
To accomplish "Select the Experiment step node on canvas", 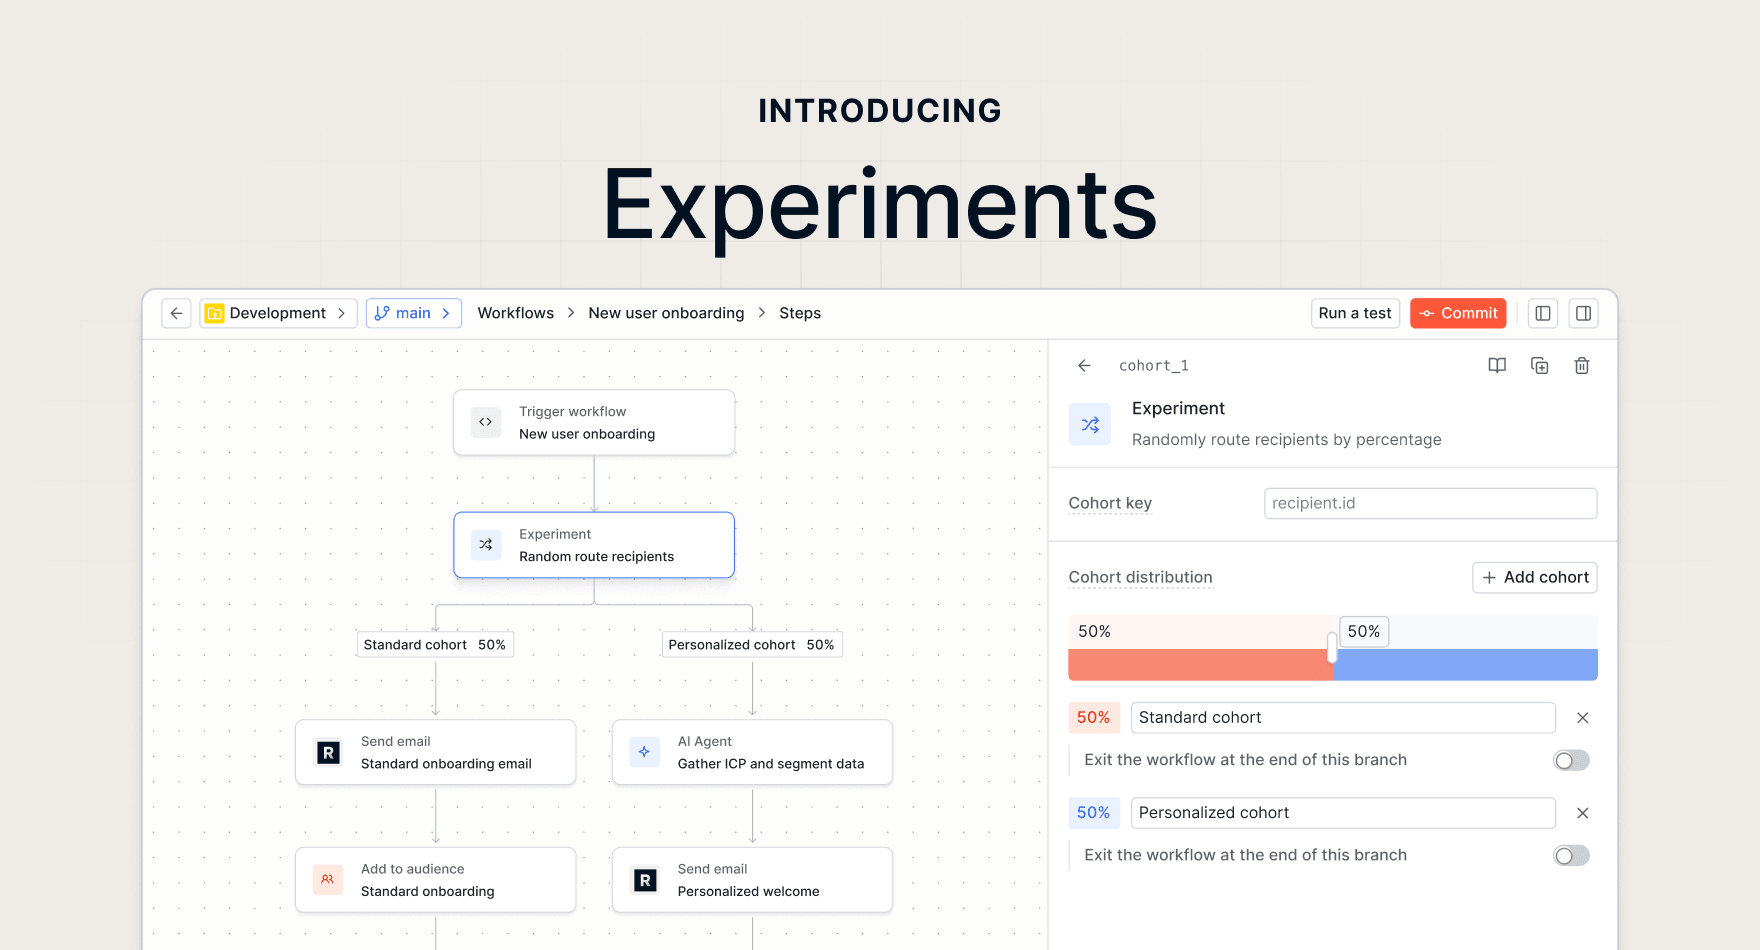I will [x=594, y=545].
